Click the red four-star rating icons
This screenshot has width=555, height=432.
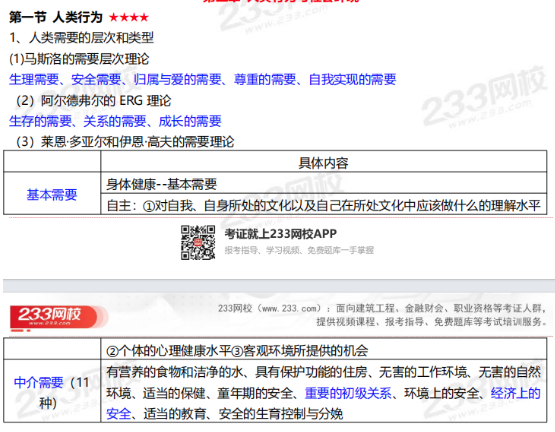128,17
